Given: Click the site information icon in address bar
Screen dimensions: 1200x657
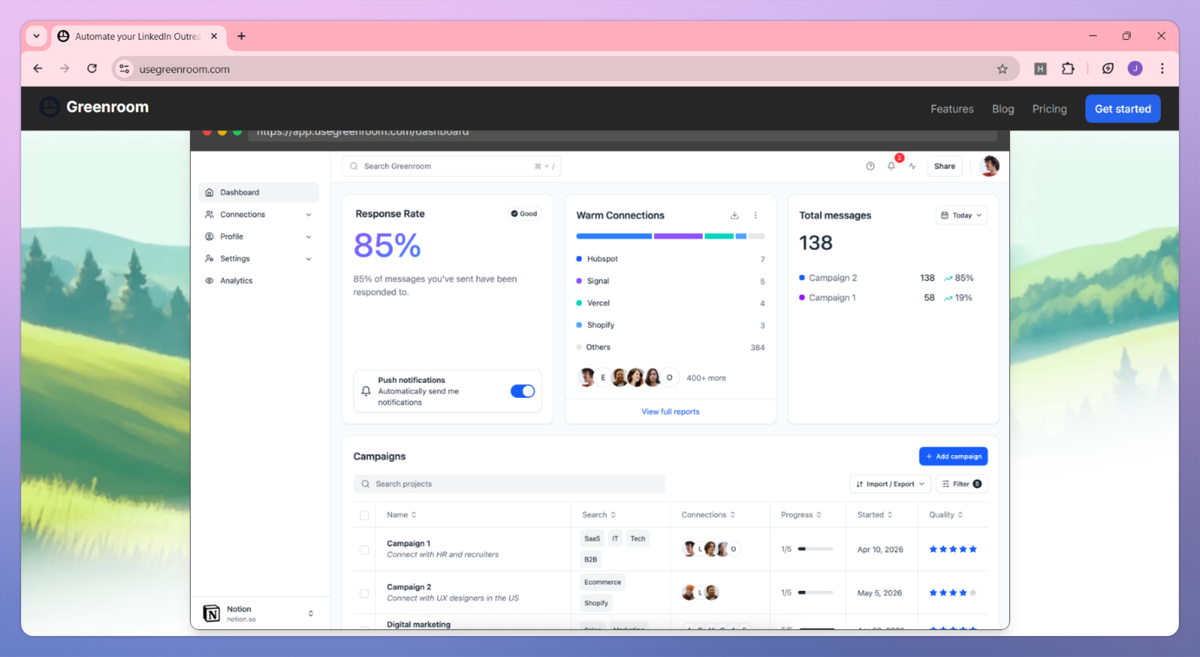Looking at the screenshot, I should 124,69.
